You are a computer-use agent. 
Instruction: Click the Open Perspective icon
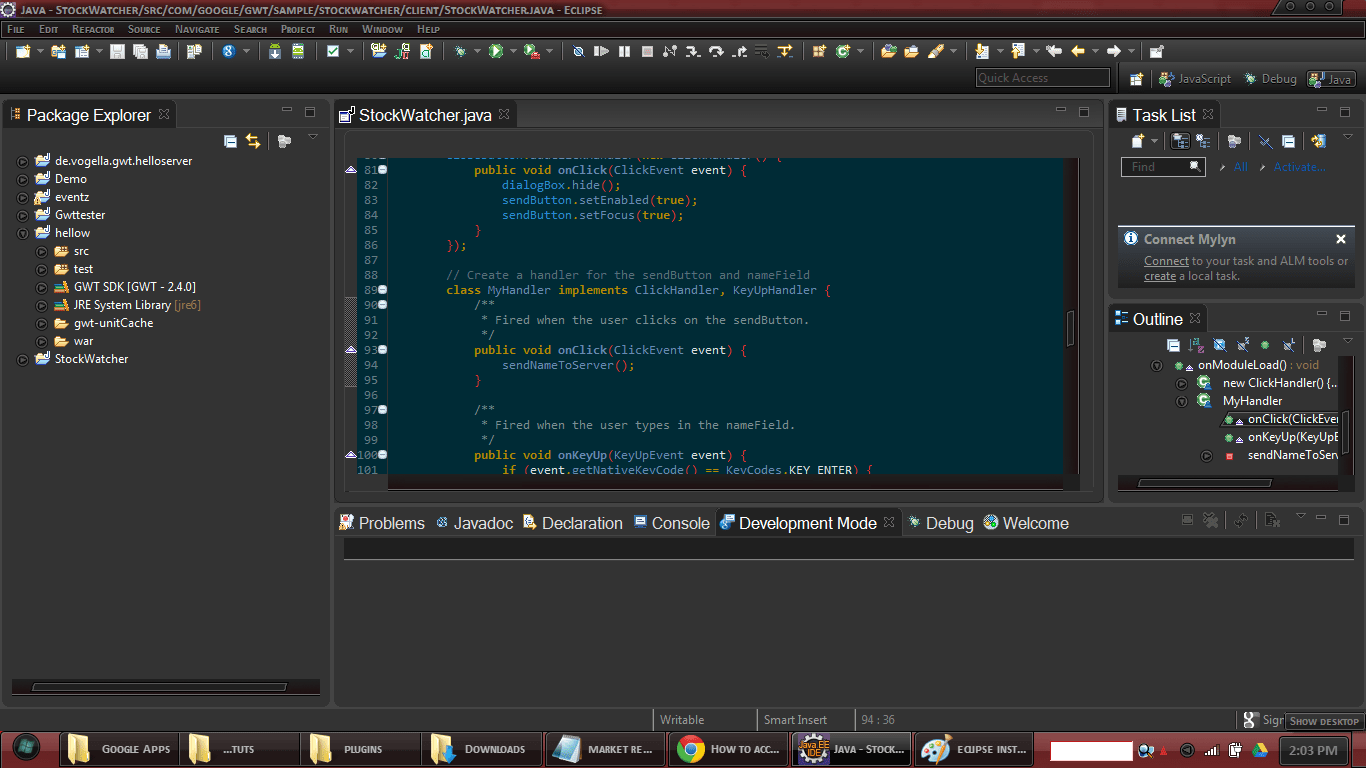(1136, 79)
